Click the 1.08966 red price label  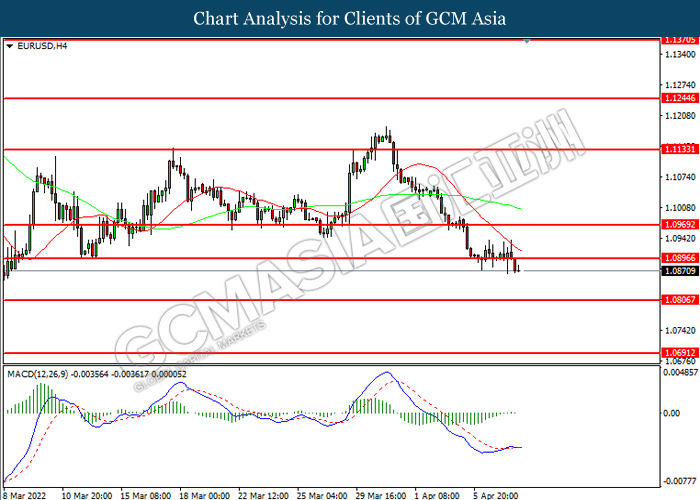(680, 258)
